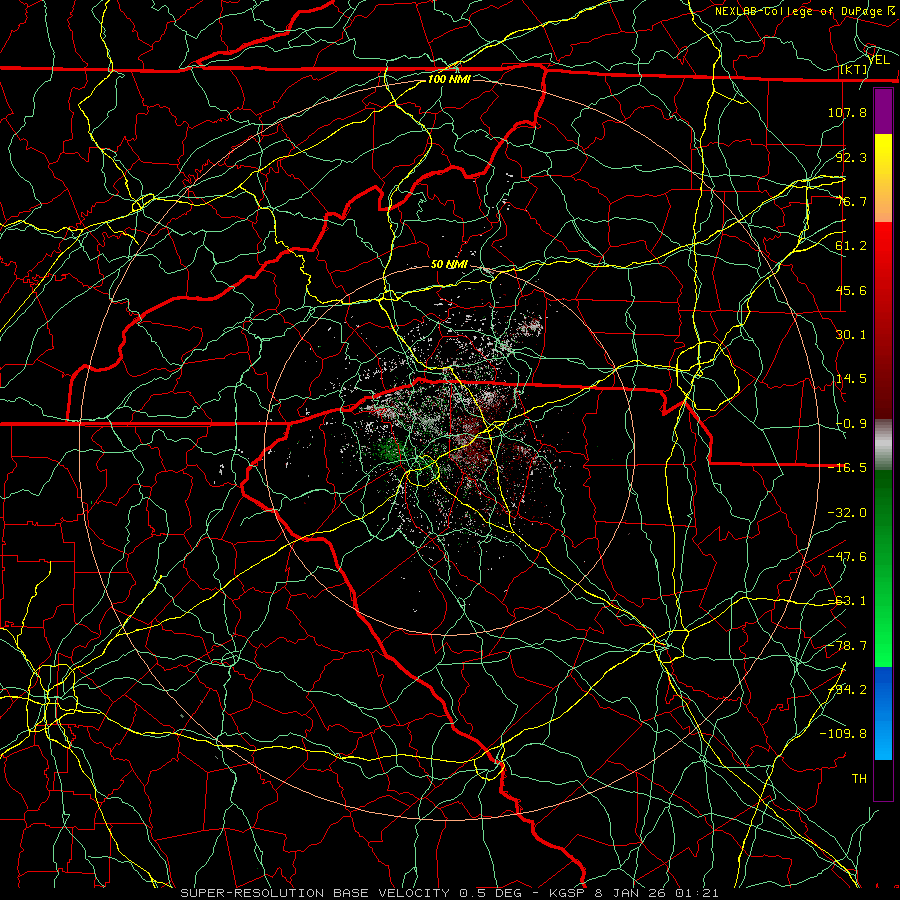The height and width of the screenshot is (900, 900).
Task: Click the -0.9 scale value
Action: click(x=851, y=424)
